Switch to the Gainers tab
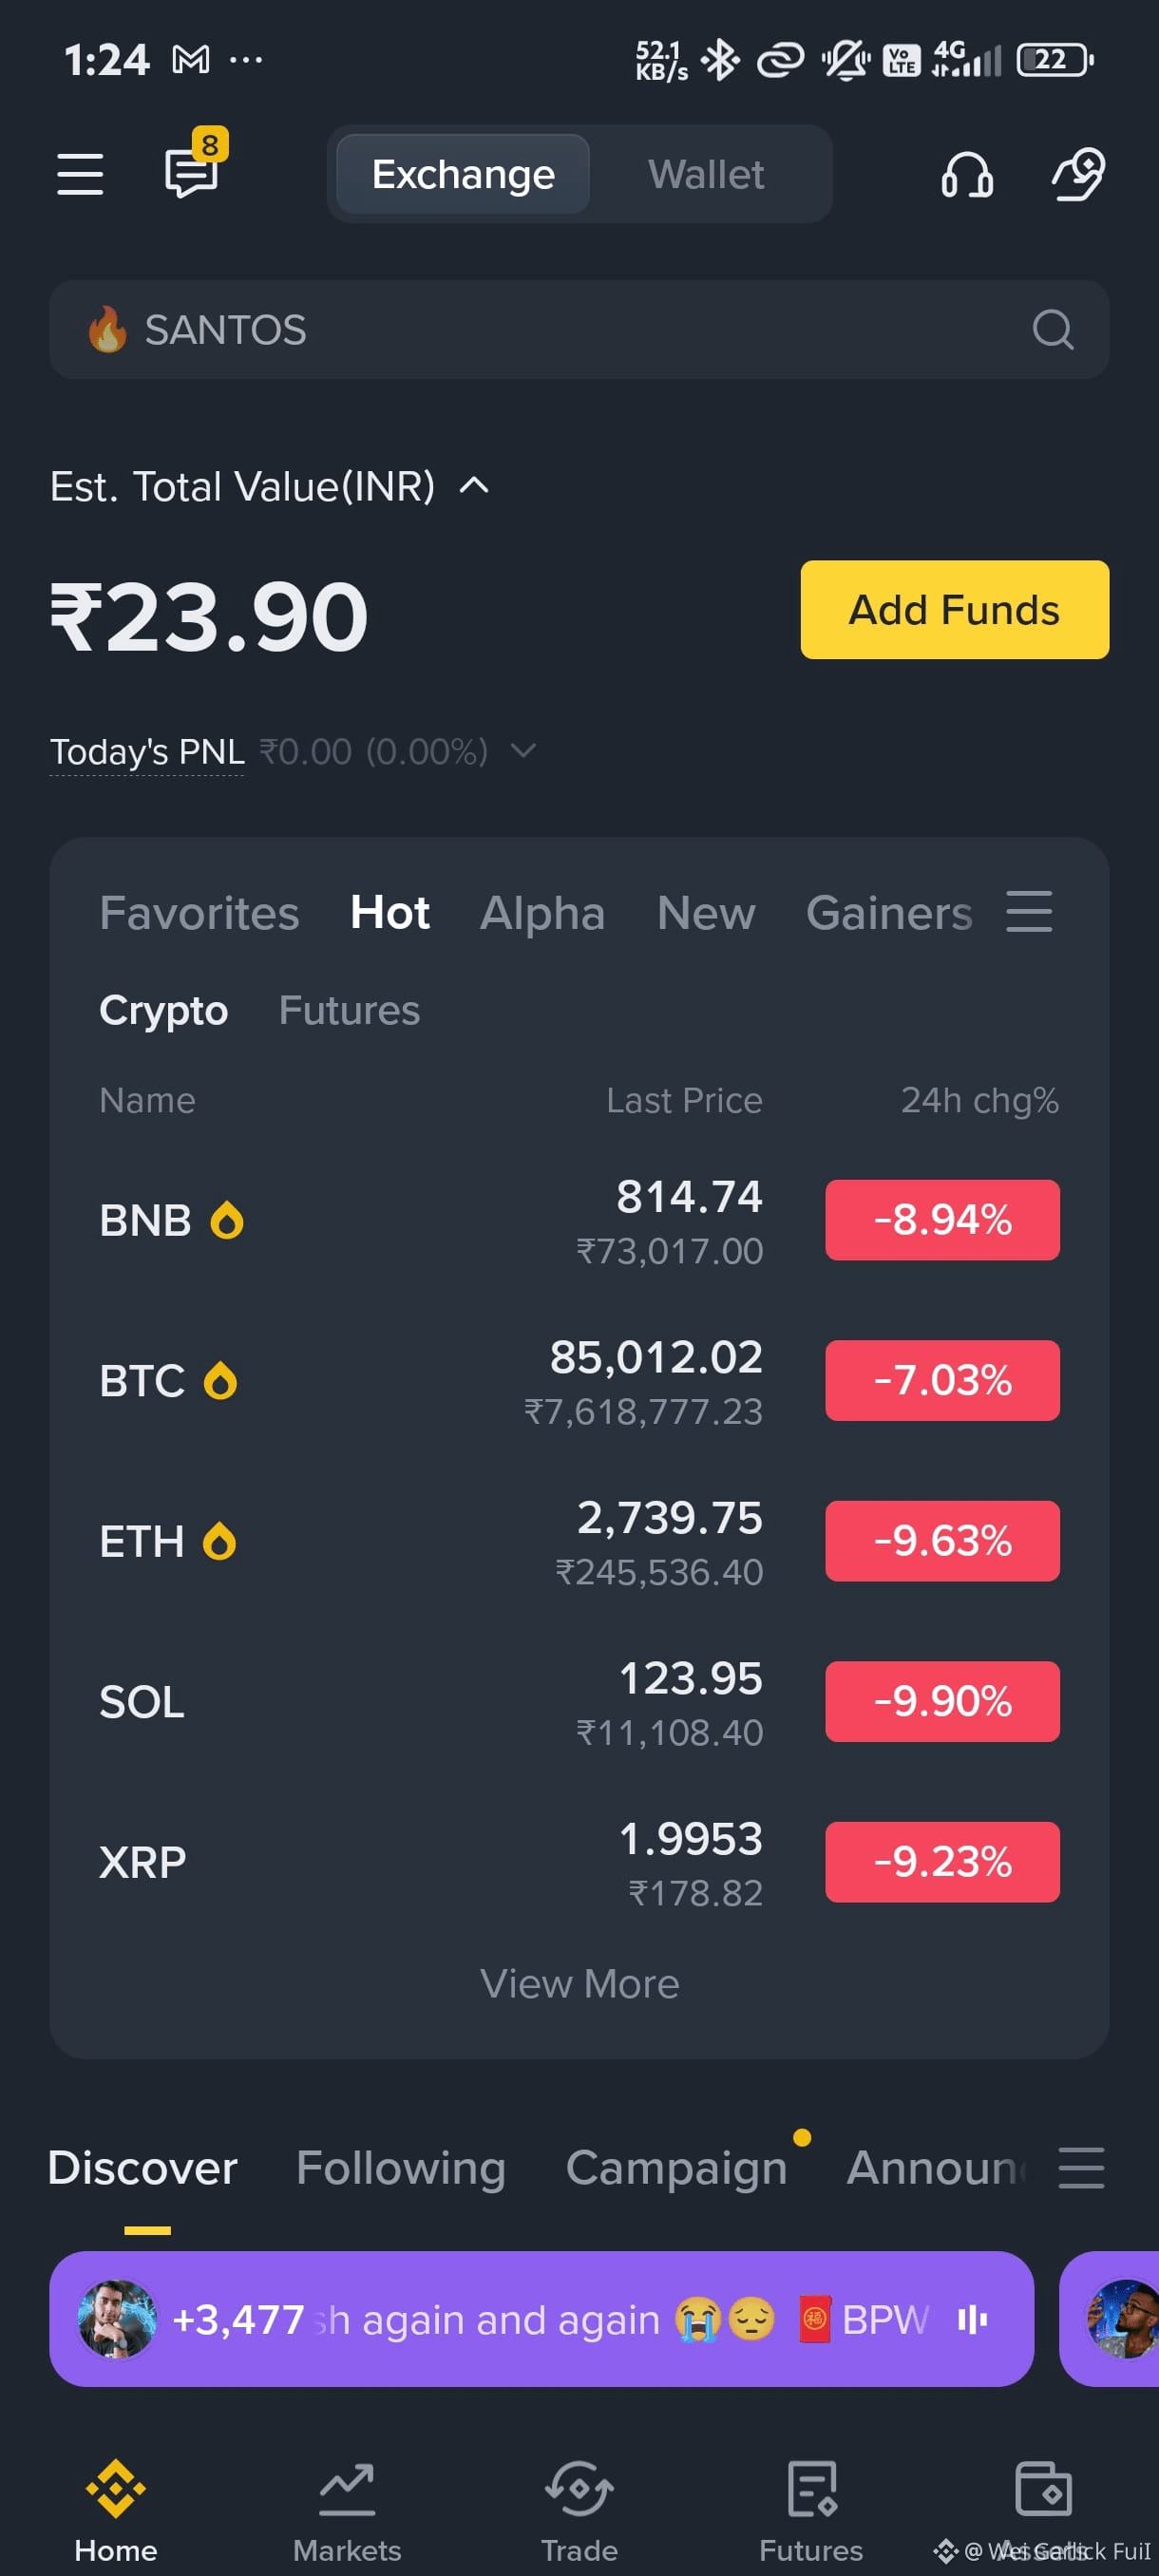The width and height of the screenshot is (1159, 2576). tap(889, 912)
